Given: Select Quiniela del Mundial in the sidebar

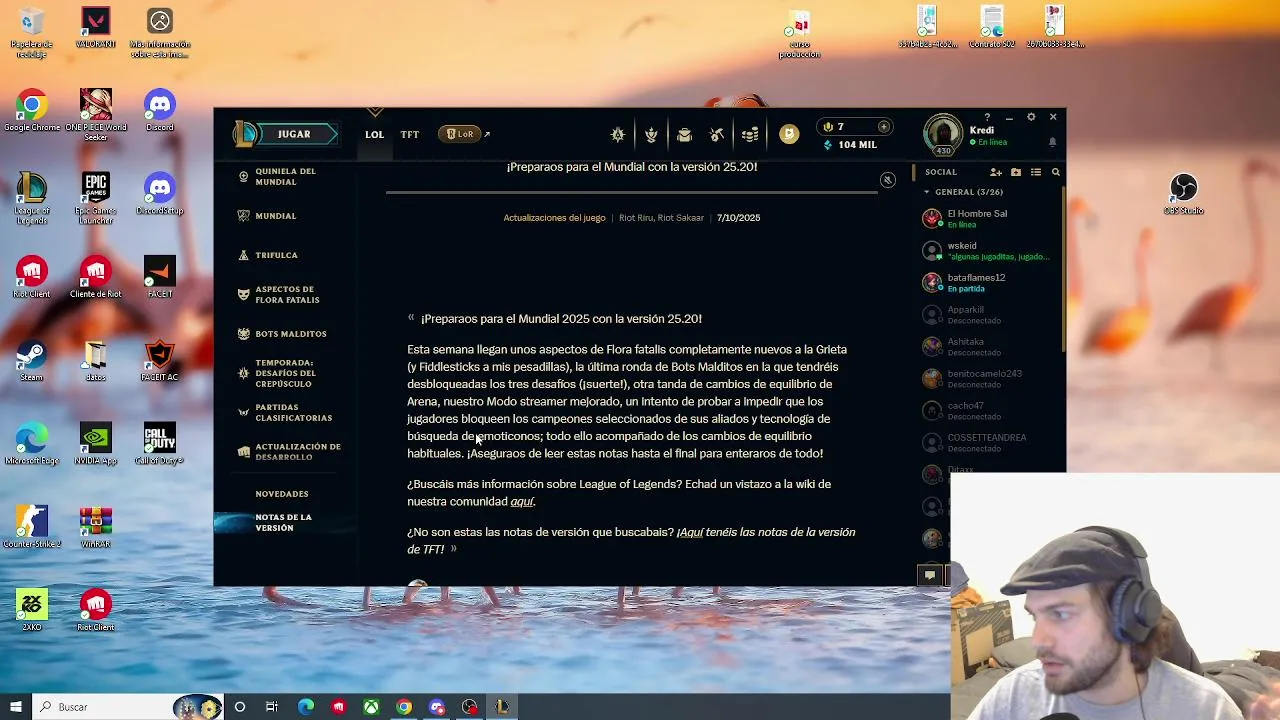Looking at the screenshot, I should coord(285,177).
